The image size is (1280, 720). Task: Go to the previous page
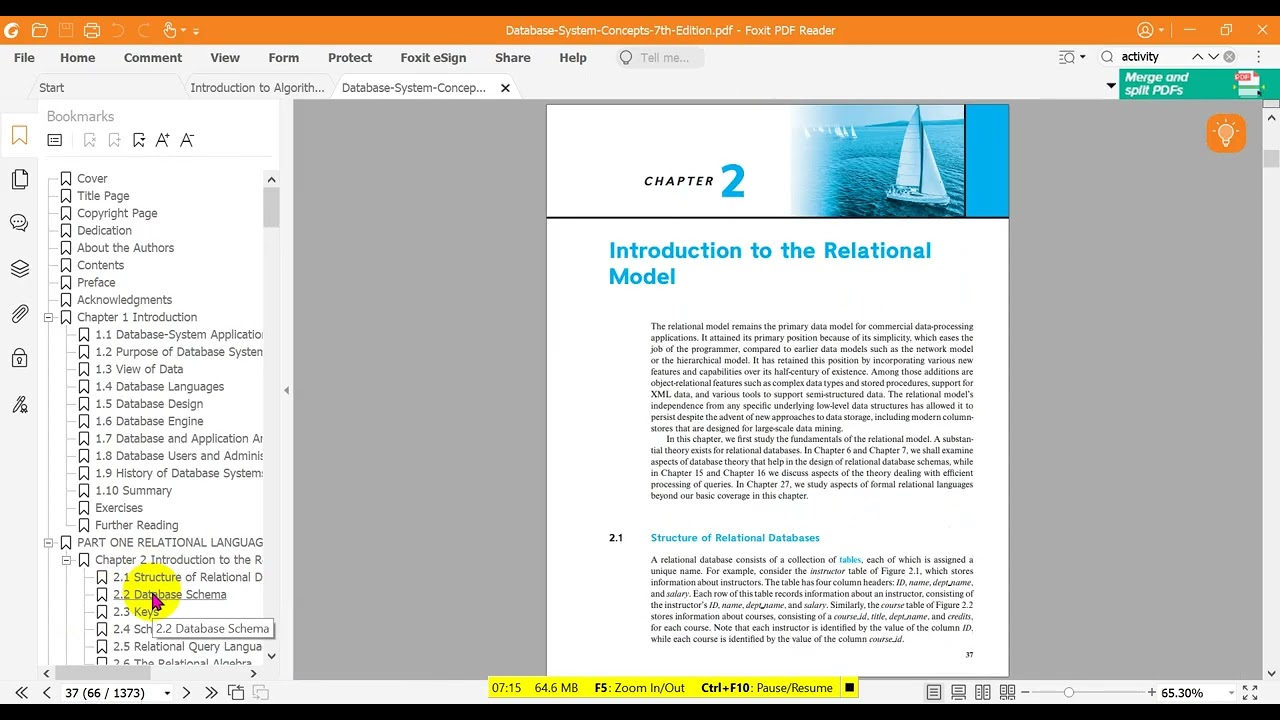[x=46, y=692]
